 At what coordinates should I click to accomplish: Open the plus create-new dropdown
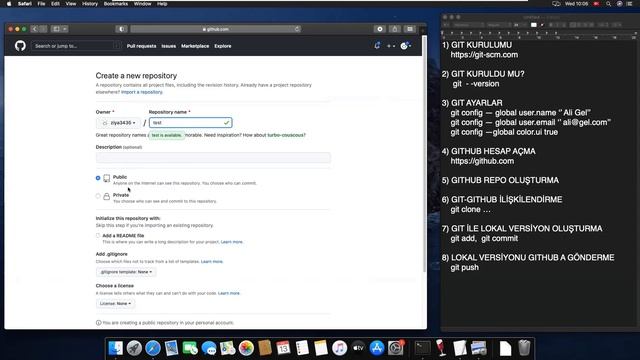[x=391, y=46]
